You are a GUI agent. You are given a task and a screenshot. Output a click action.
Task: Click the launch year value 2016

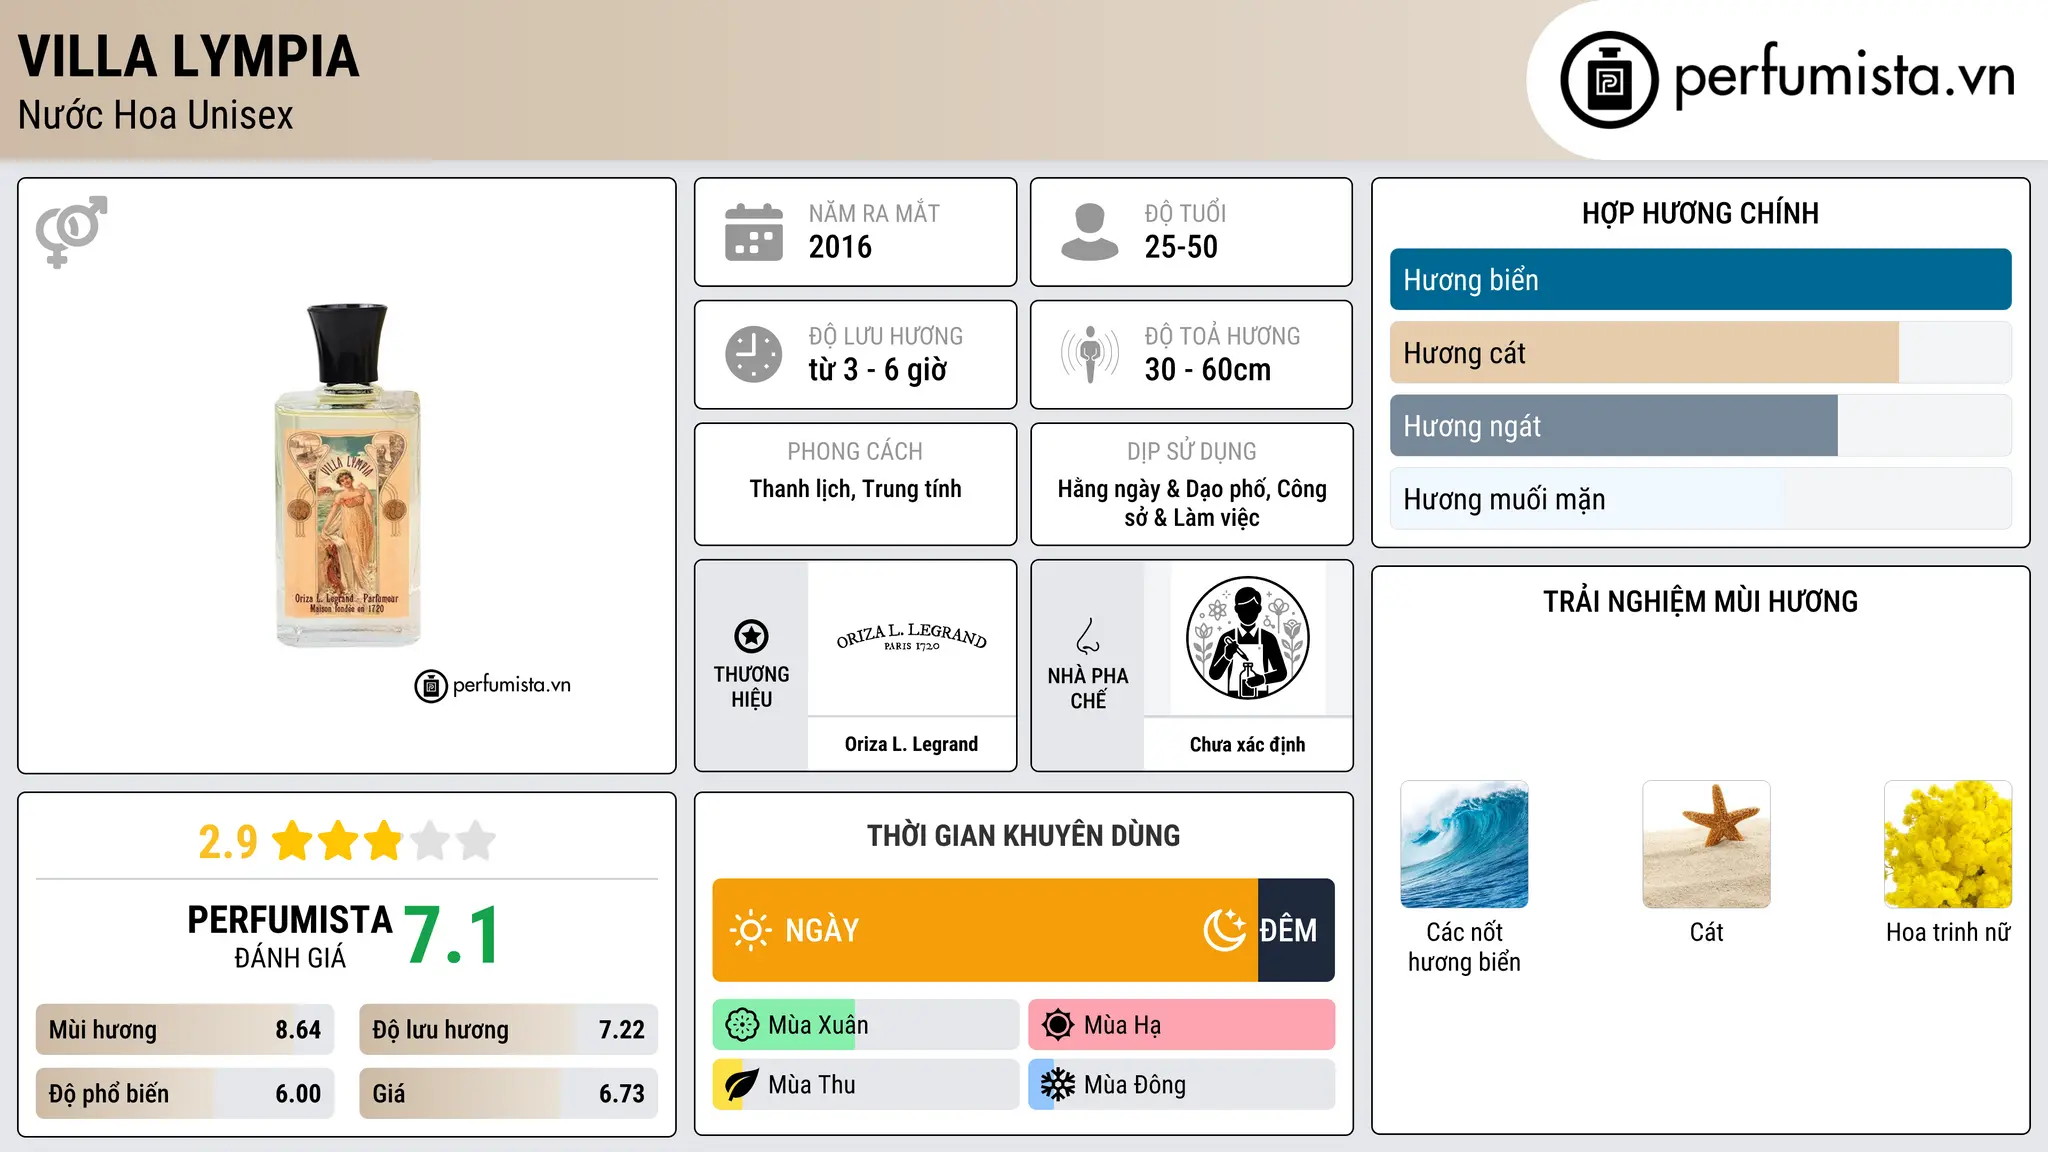coord(840,247)
